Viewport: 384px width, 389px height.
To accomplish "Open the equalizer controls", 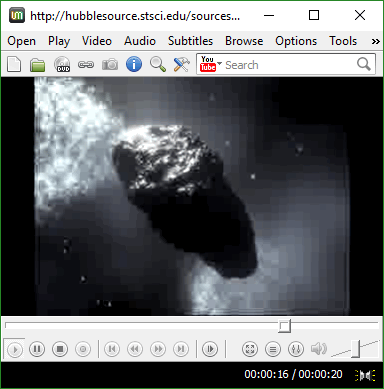I will 296,349.
